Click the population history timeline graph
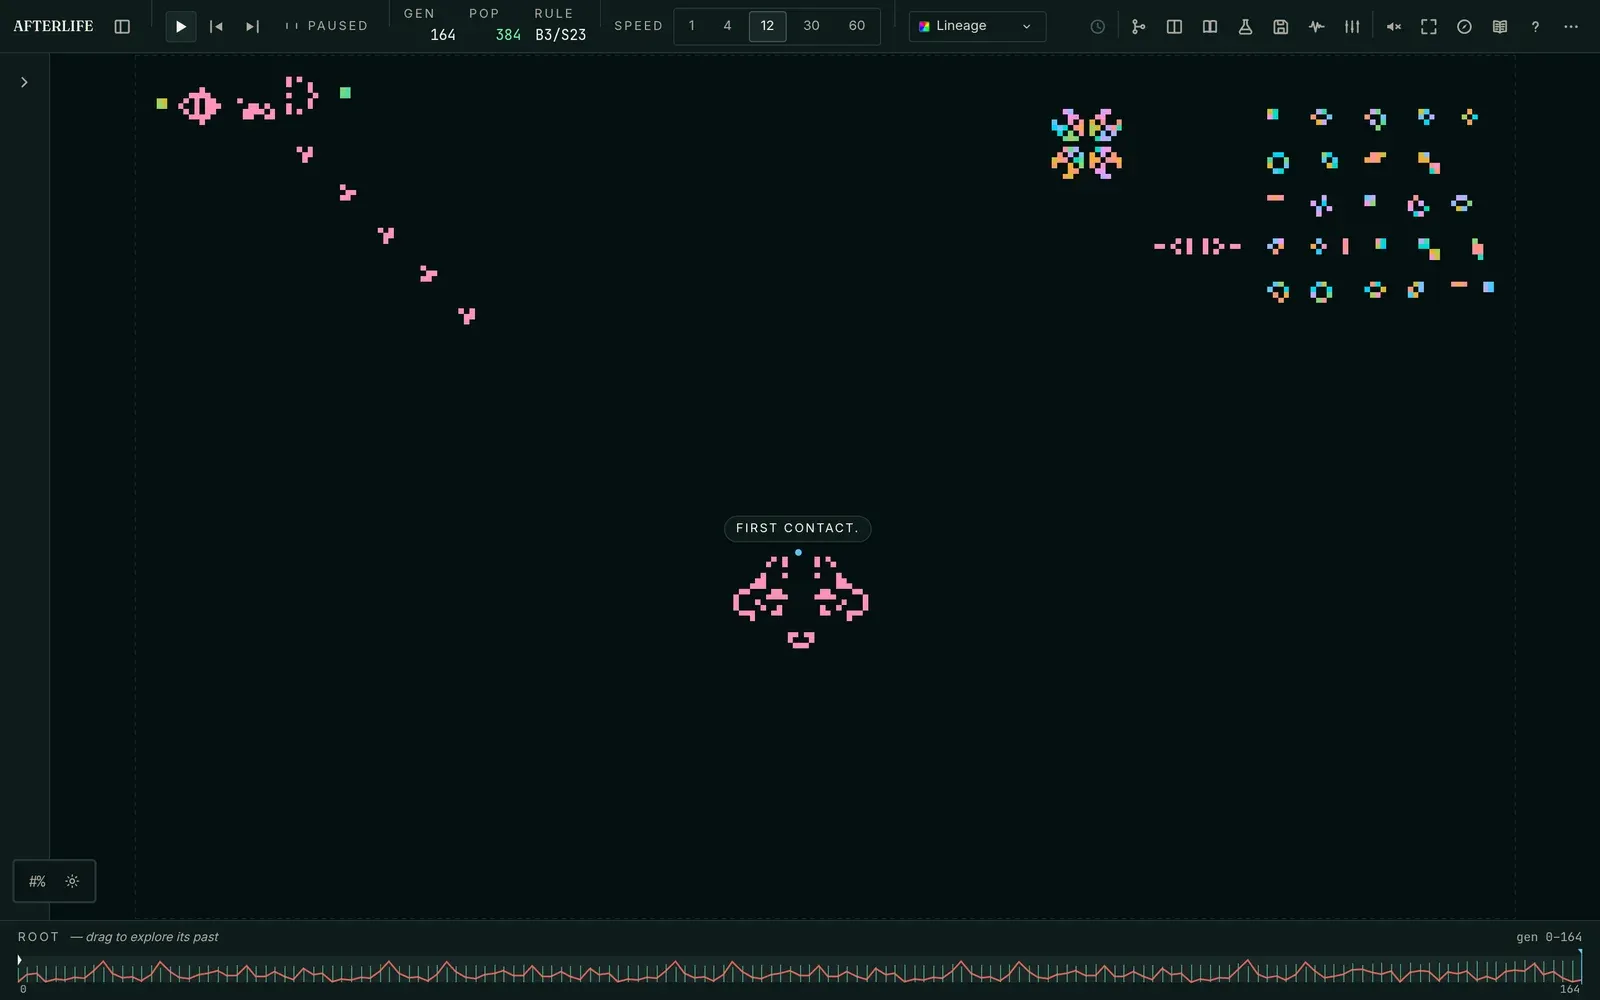1600x1000 pixels. point(800,970)
